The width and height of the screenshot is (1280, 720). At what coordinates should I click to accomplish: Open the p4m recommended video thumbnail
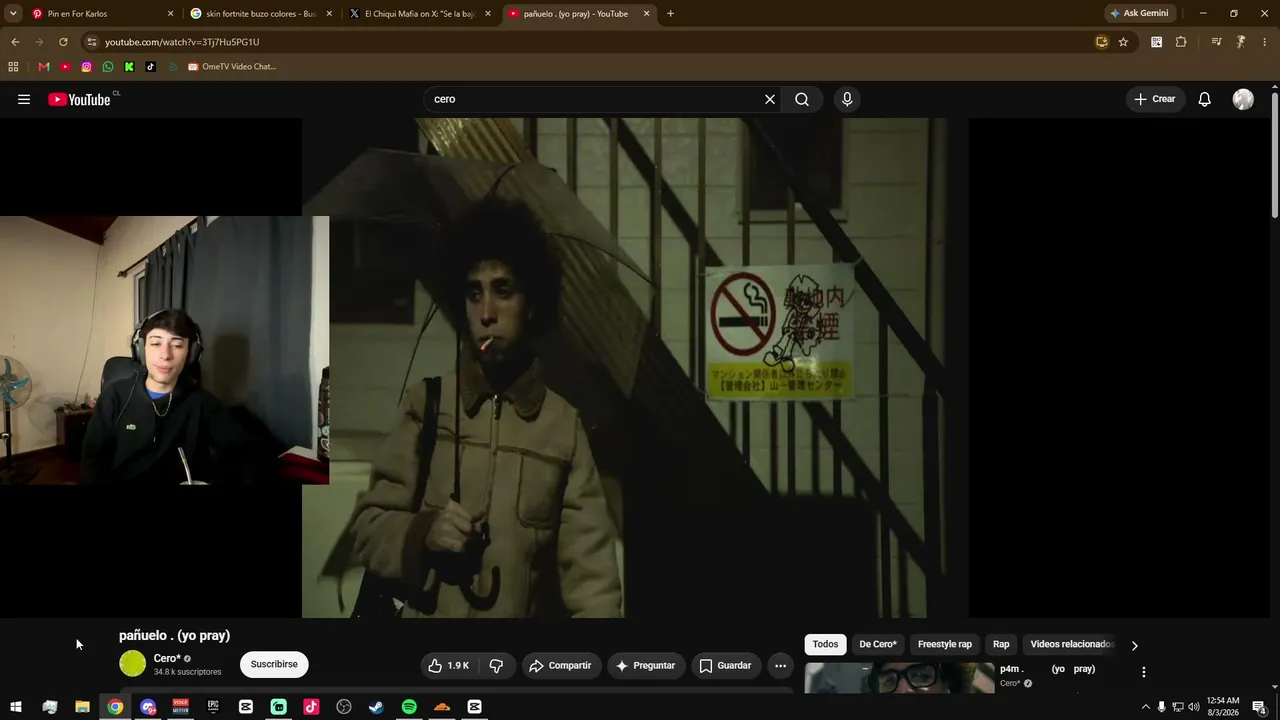899,677
